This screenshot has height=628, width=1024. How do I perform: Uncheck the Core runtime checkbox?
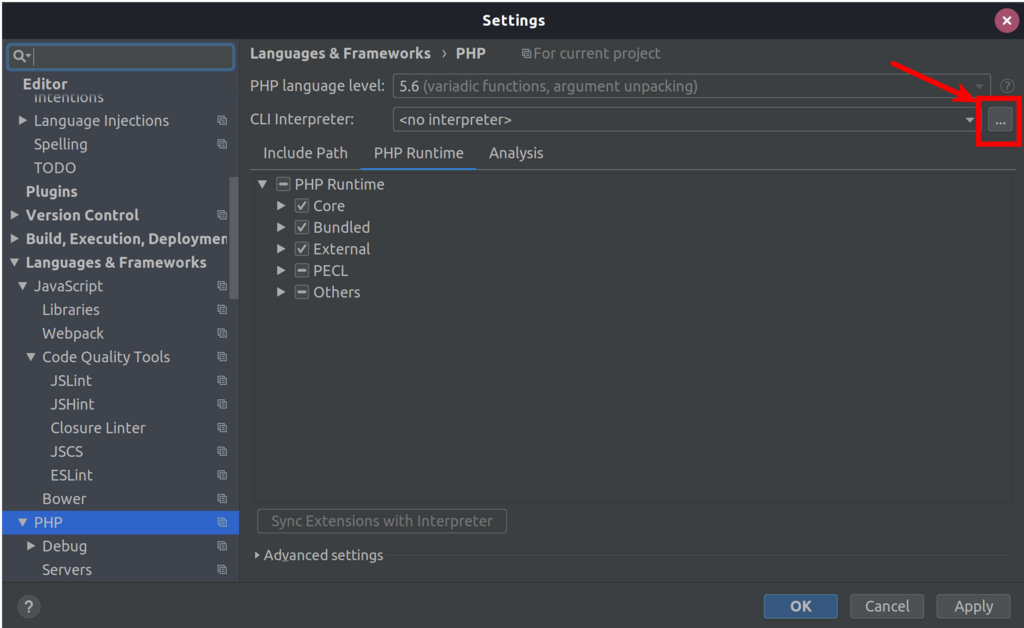(302, 205)
